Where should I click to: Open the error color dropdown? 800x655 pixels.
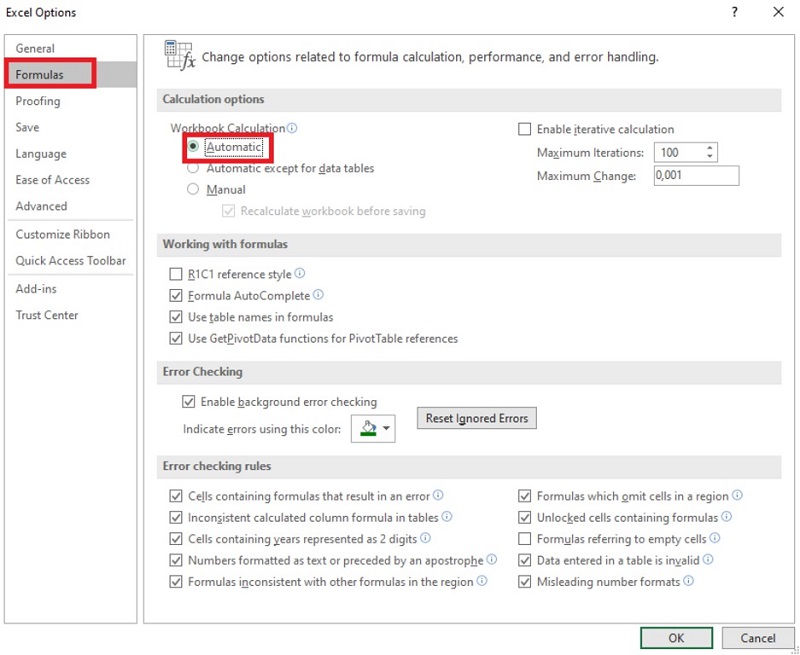coord(385,428)
